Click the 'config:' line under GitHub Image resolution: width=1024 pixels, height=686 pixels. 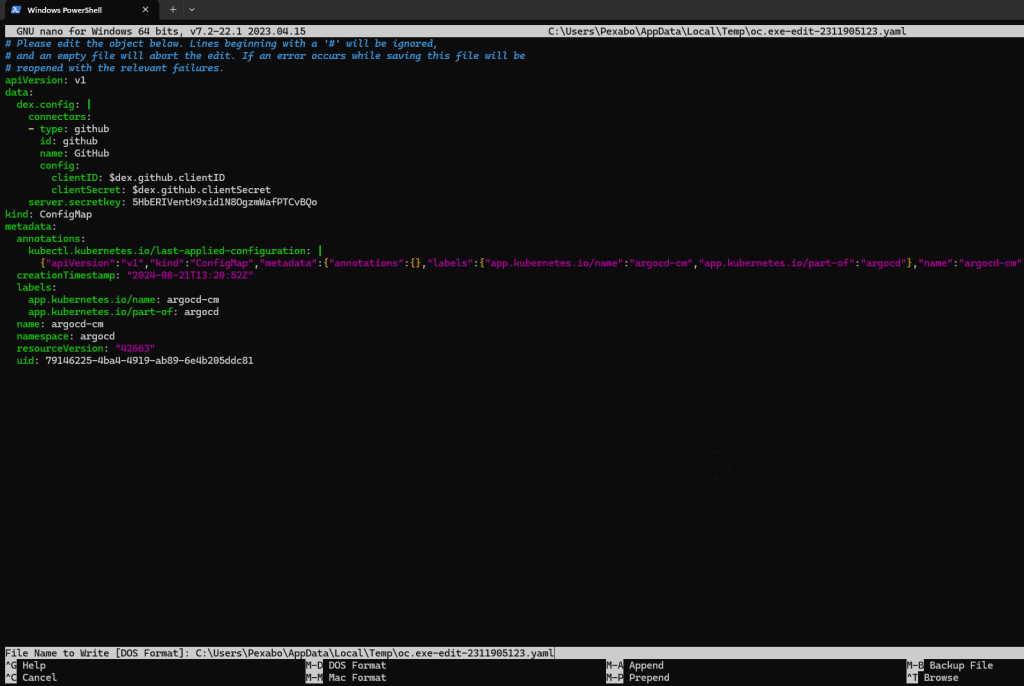[59, 165]
